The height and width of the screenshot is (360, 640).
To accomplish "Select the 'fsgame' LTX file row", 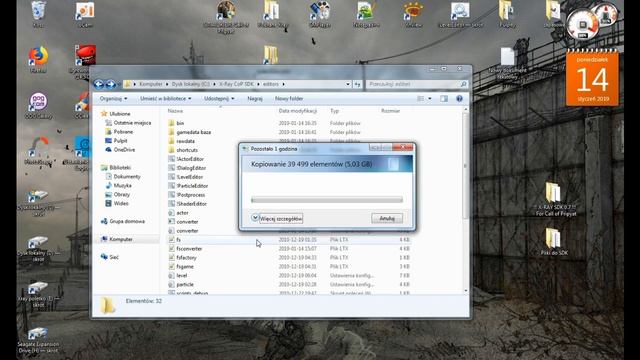I will tap(289, 267).
